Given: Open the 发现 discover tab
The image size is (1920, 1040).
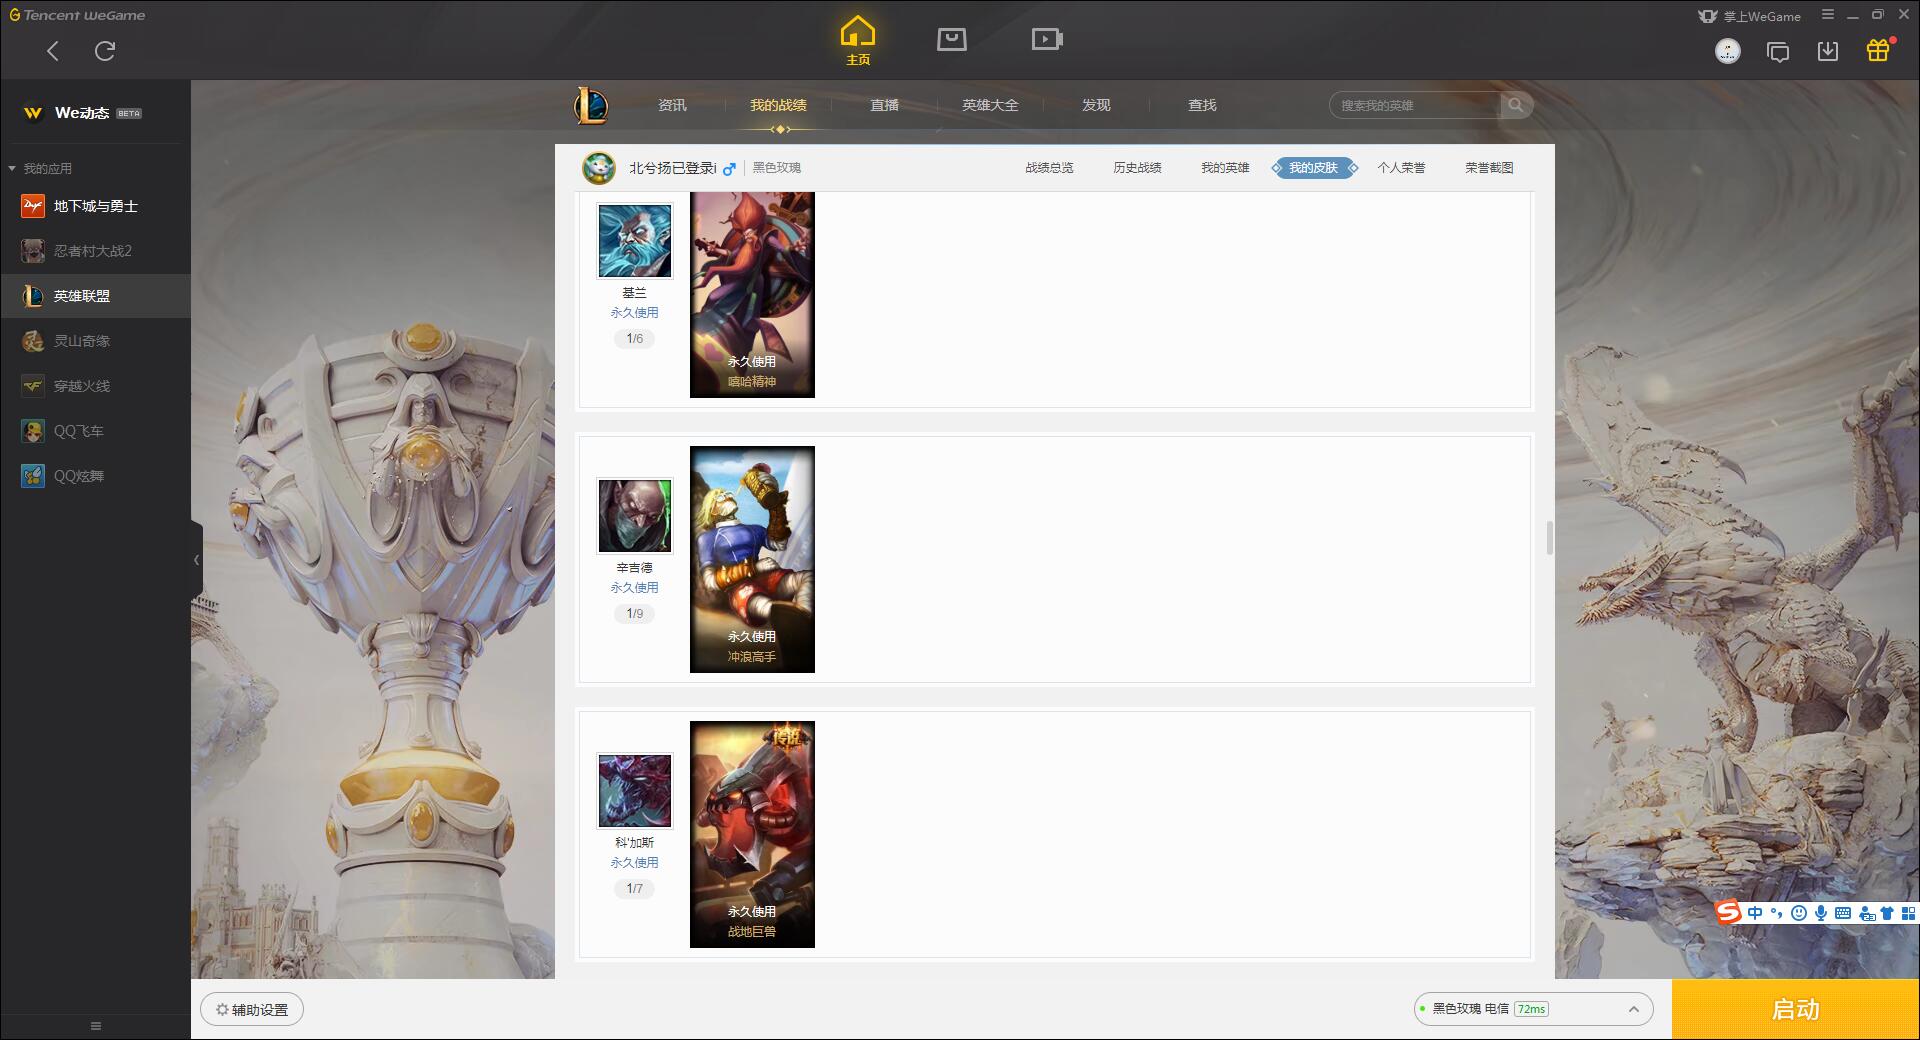Looking at the screenshot, I should (1096, 105).
